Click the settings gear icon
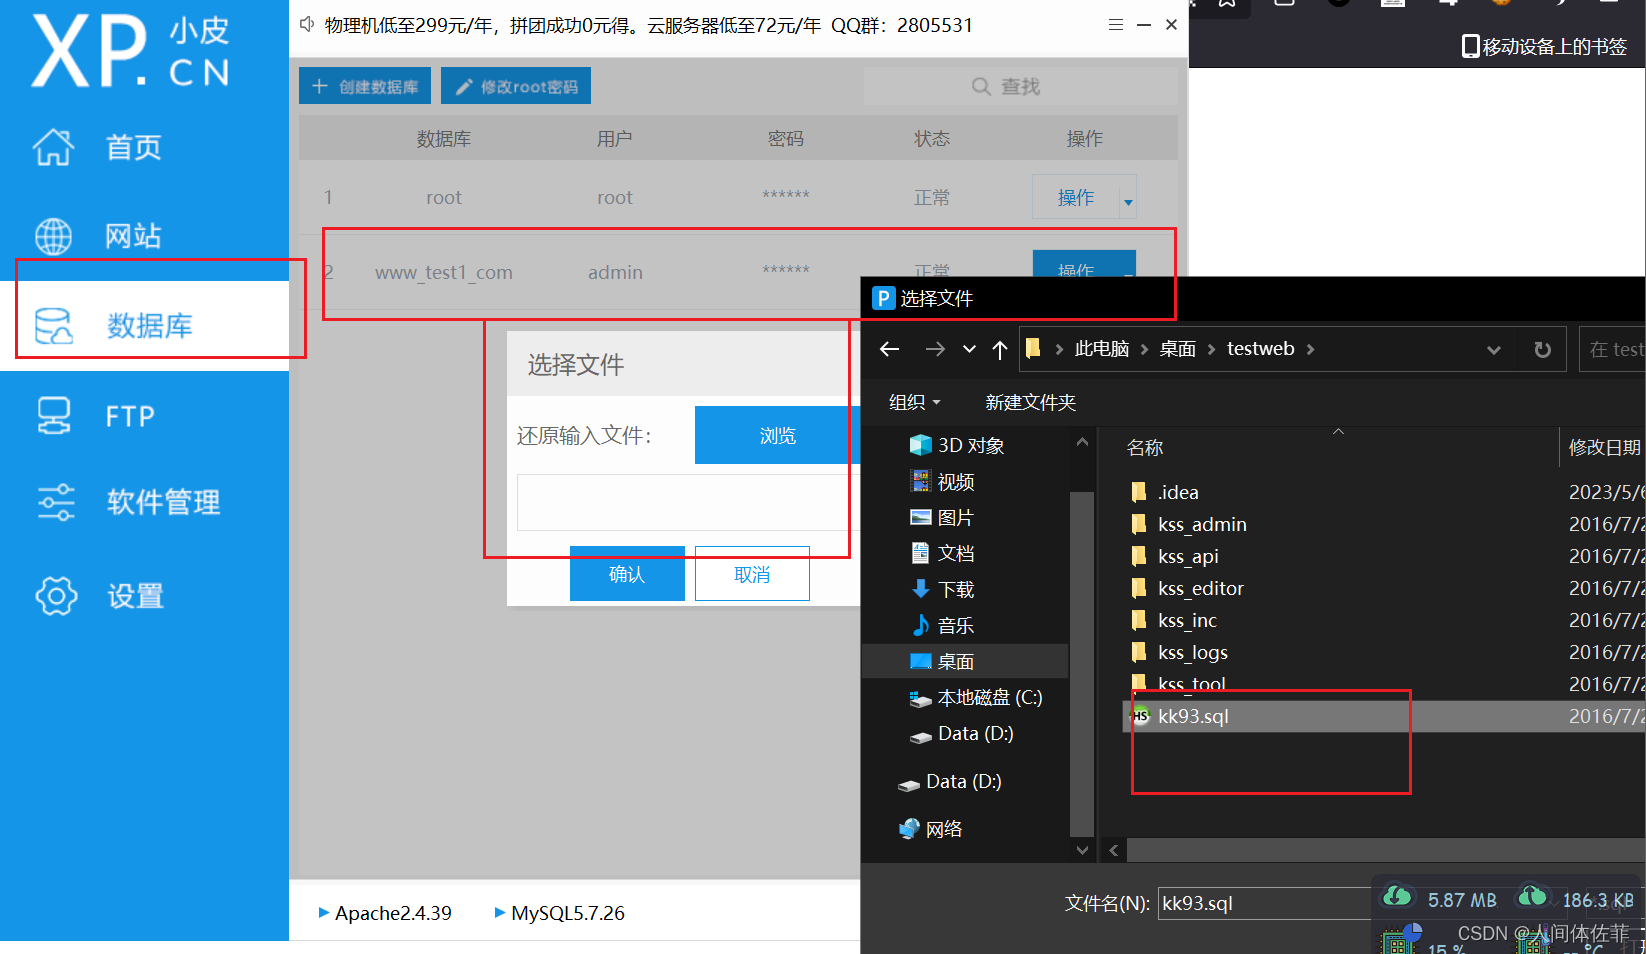The image size is (1646, 954). (56, 596)
